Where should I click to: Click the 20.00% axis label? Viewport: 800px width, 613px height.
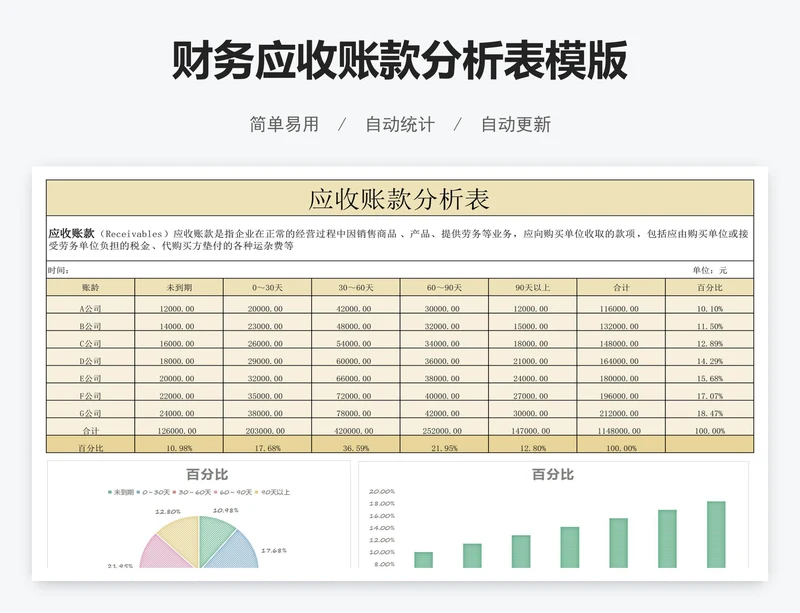pyautogui.click(x=382, y=491)
